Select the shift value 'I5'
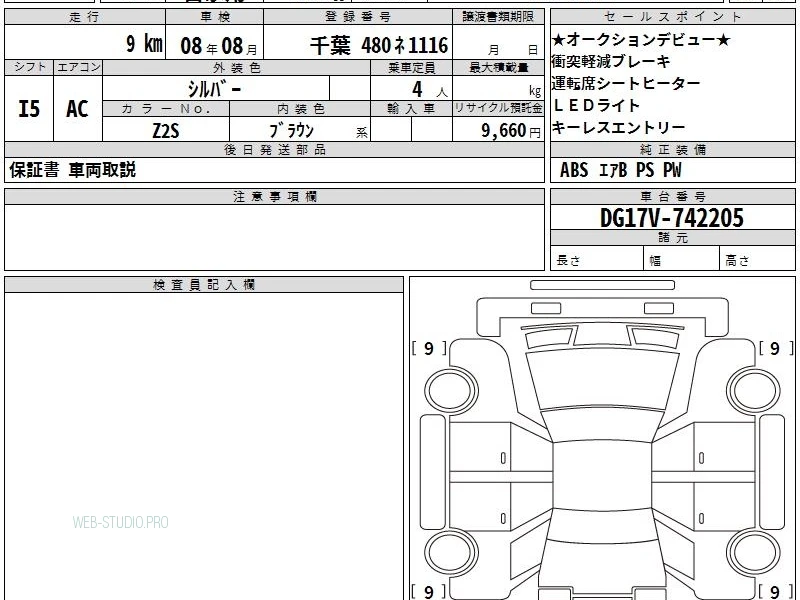 [x=29, y=109]
